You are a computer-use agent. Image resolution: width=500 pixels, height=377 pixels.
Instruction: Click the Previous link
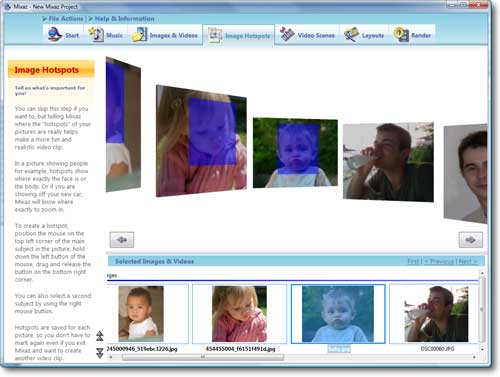click(440, 261)
